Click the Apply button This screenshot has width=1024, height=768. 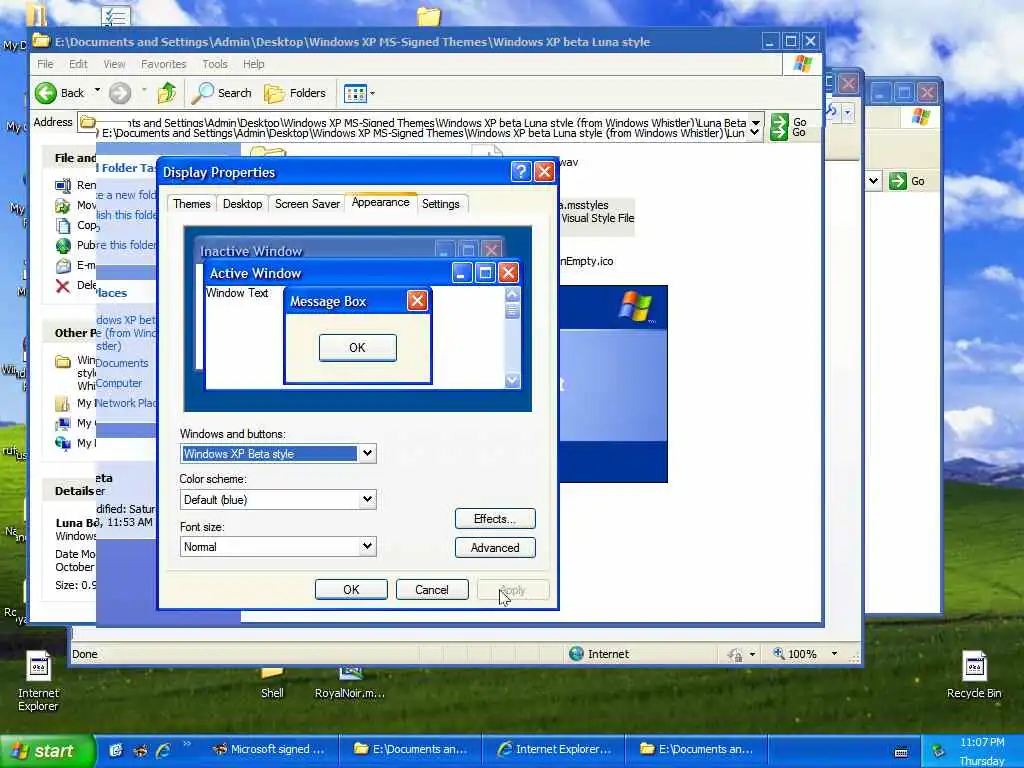pos(513,590)
